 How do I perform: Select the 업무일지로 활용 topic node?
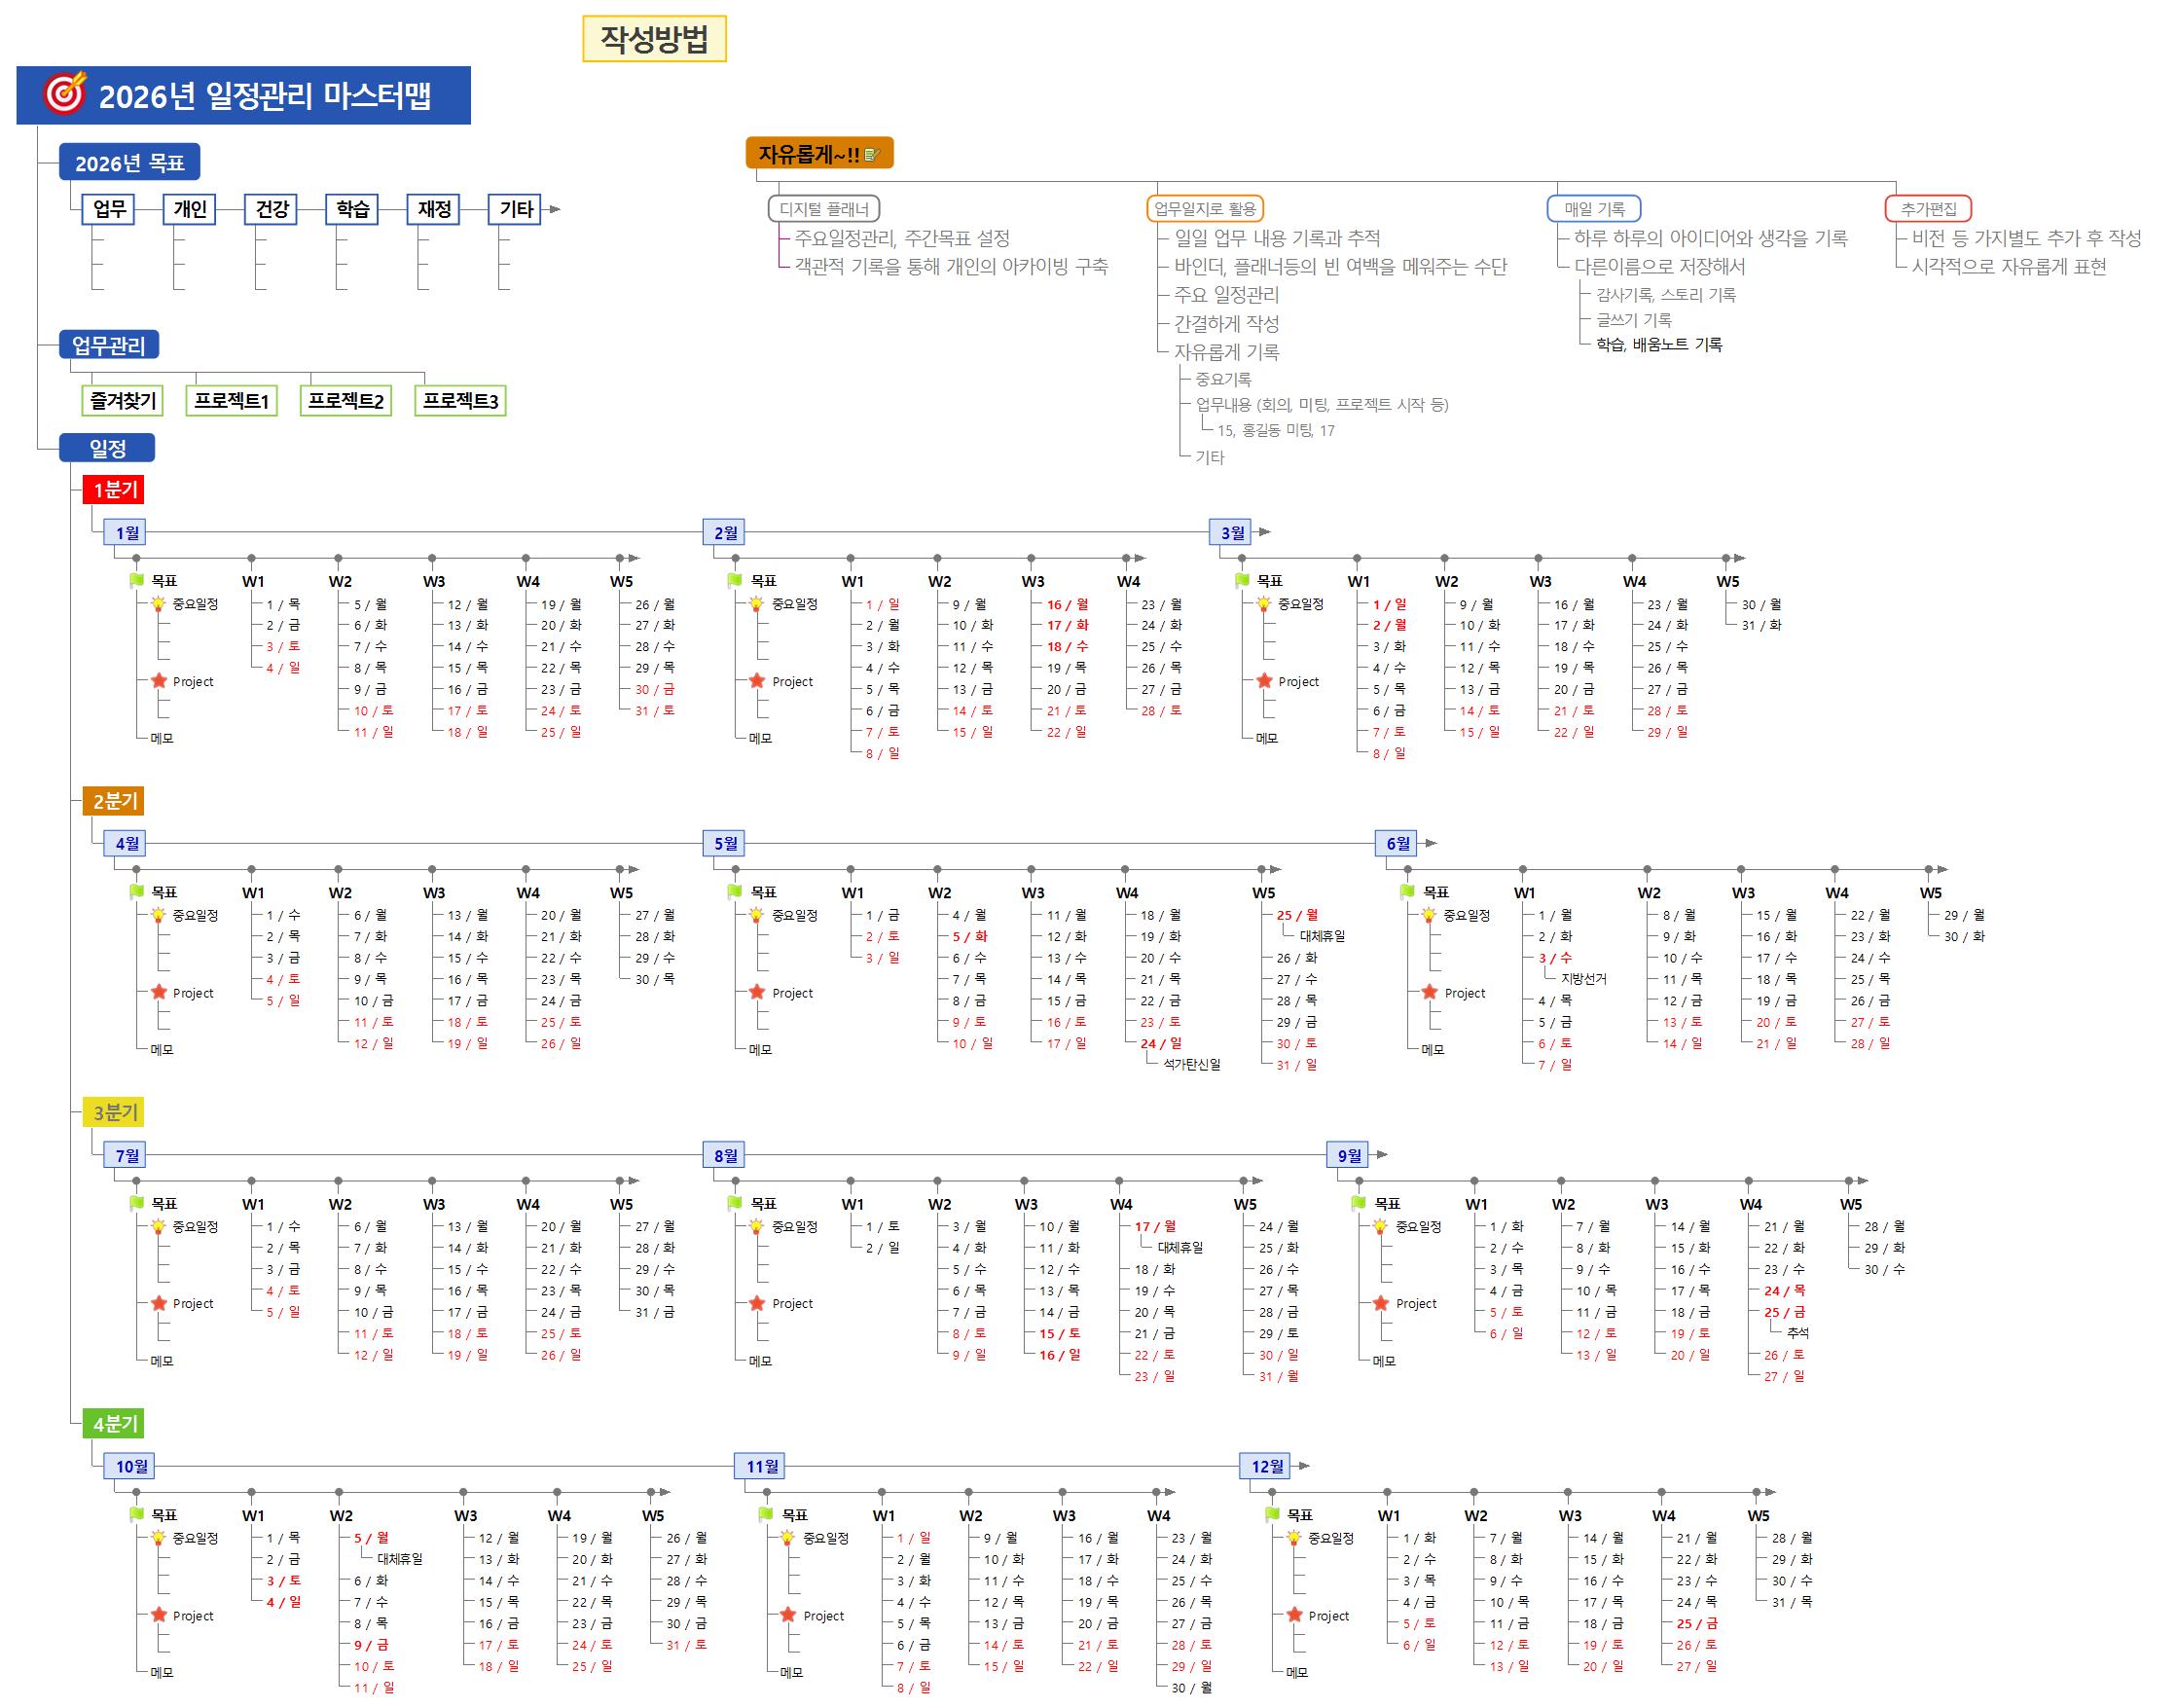pos(1204,209)
